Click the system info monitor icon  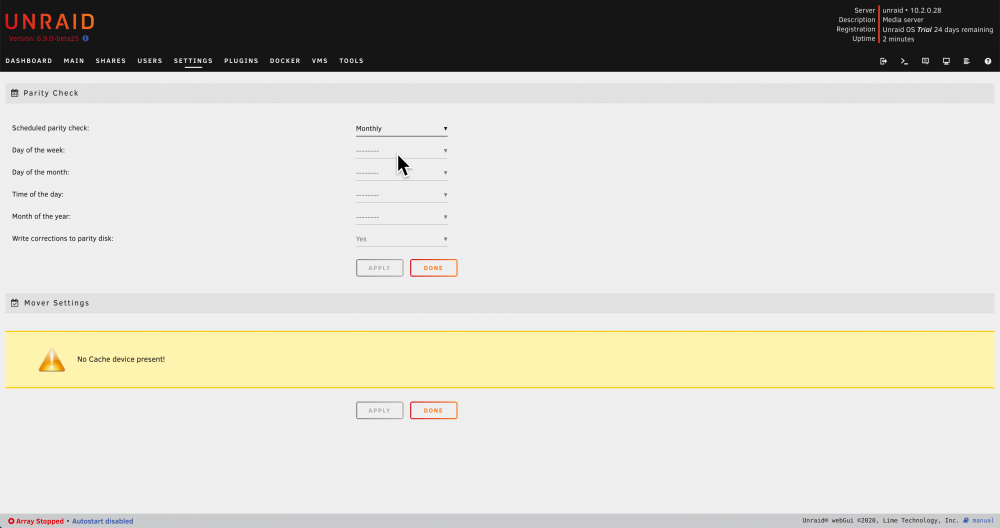coord(946,61)
